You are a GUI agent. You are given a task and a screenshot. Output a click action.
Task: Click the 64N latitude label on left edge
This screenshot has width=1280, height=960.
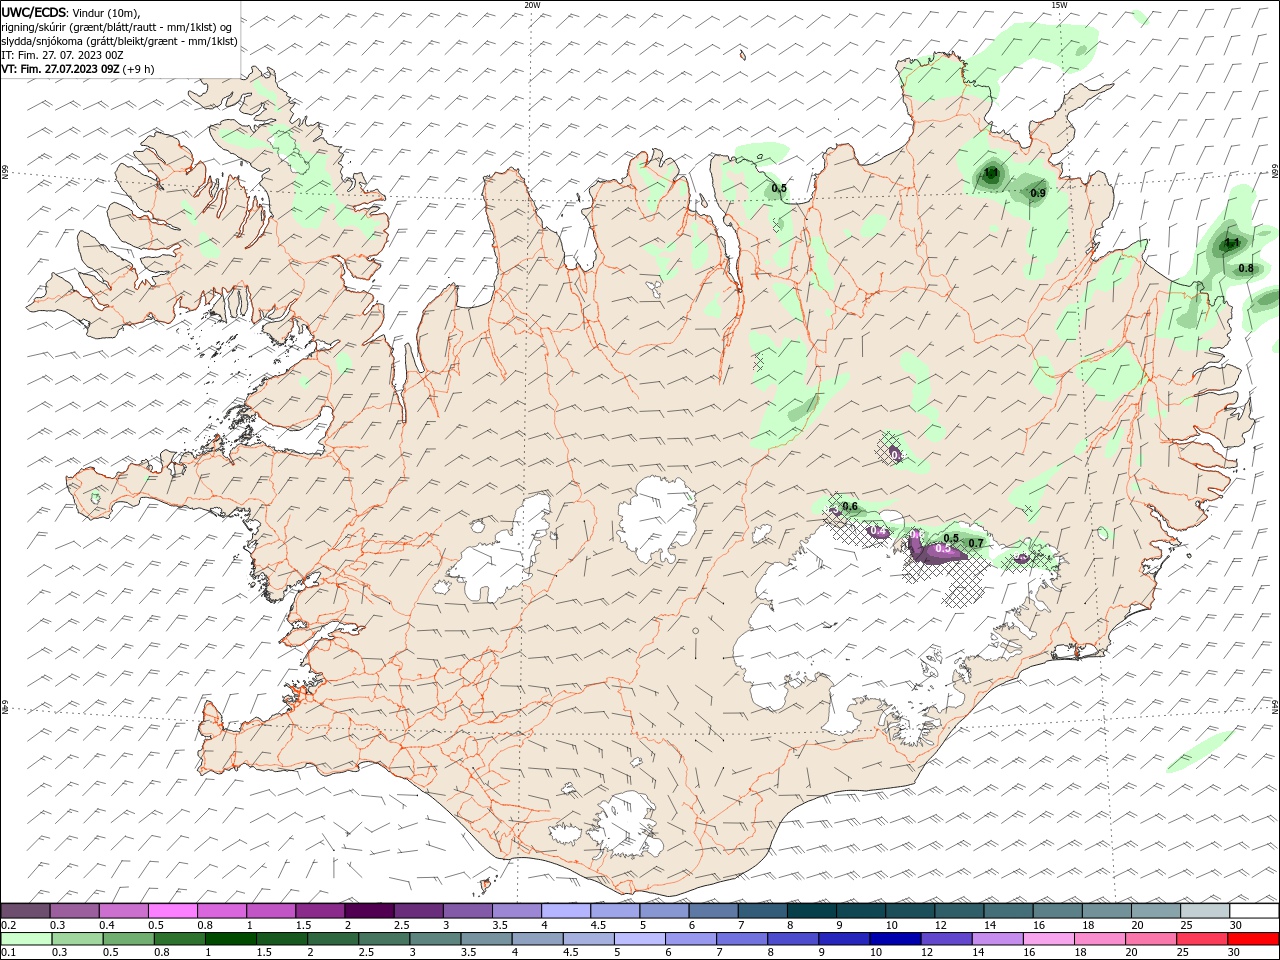tap(5, 707)
